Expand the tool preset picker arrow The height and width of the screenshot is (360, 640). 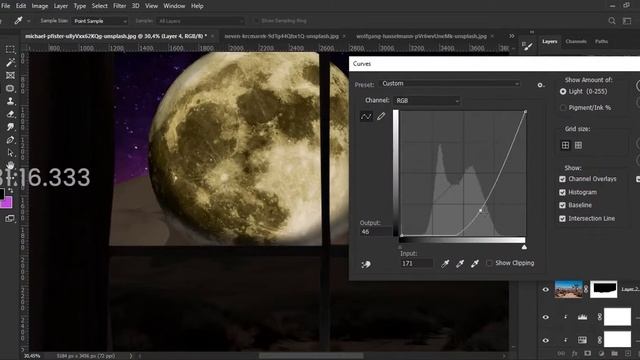pyautogui.click(x=29, y=21)
